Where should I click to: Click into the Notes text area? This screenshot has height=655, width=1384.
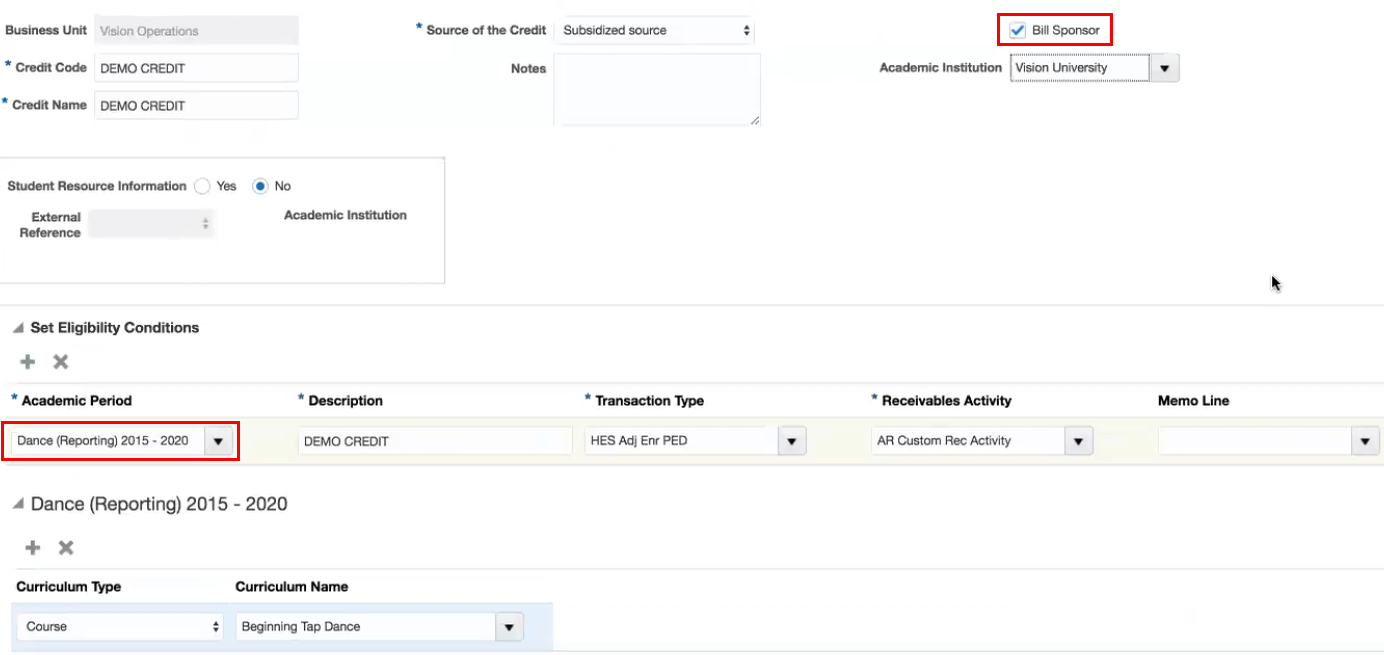pos(656,90)
